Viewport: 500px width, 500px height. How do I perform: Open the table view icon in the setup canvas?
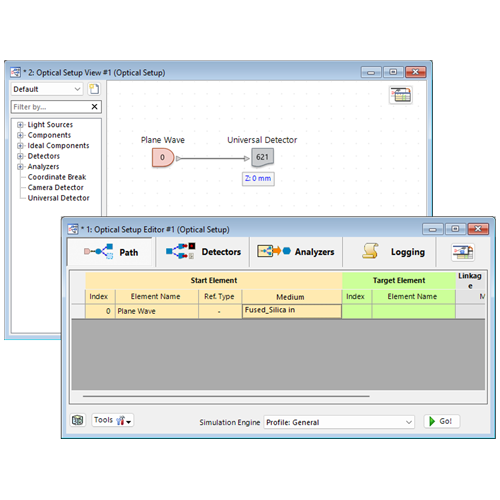401,95
